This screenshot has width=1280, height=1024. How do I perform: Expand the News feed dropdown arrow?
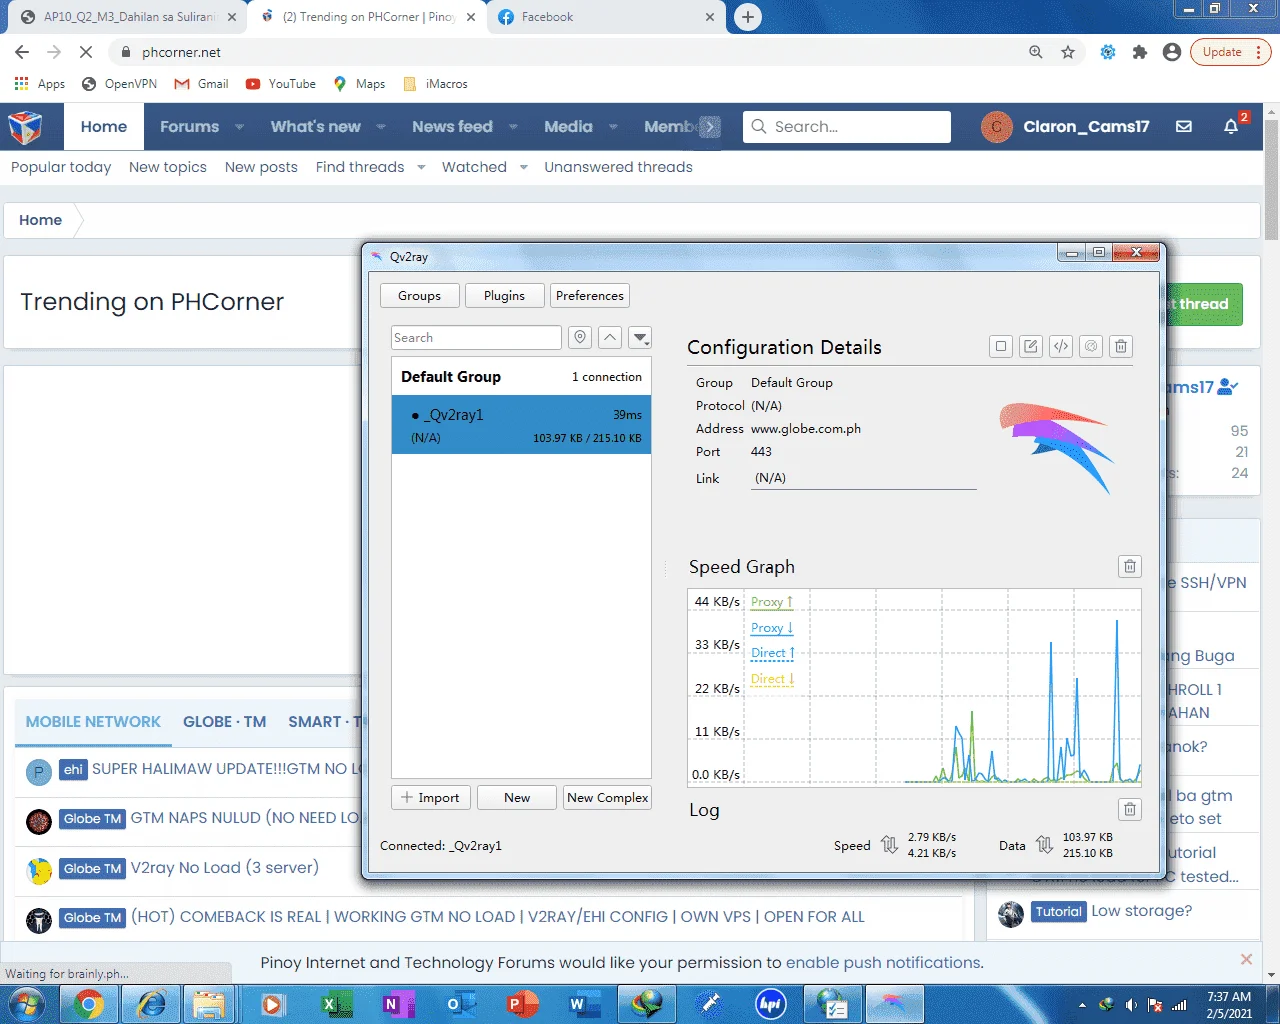(x=513, y=127)
